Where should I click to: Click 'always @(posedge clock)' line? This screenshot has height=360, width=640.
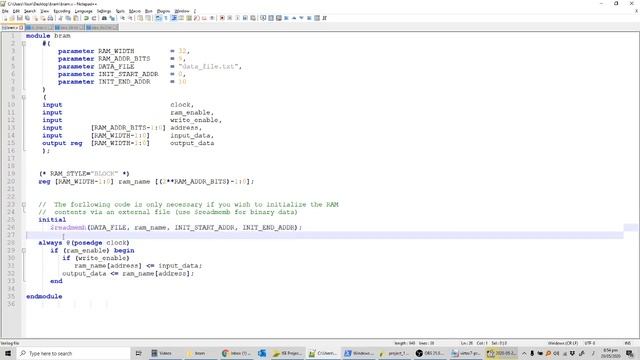pyautogui.click(x=84, y=243)
